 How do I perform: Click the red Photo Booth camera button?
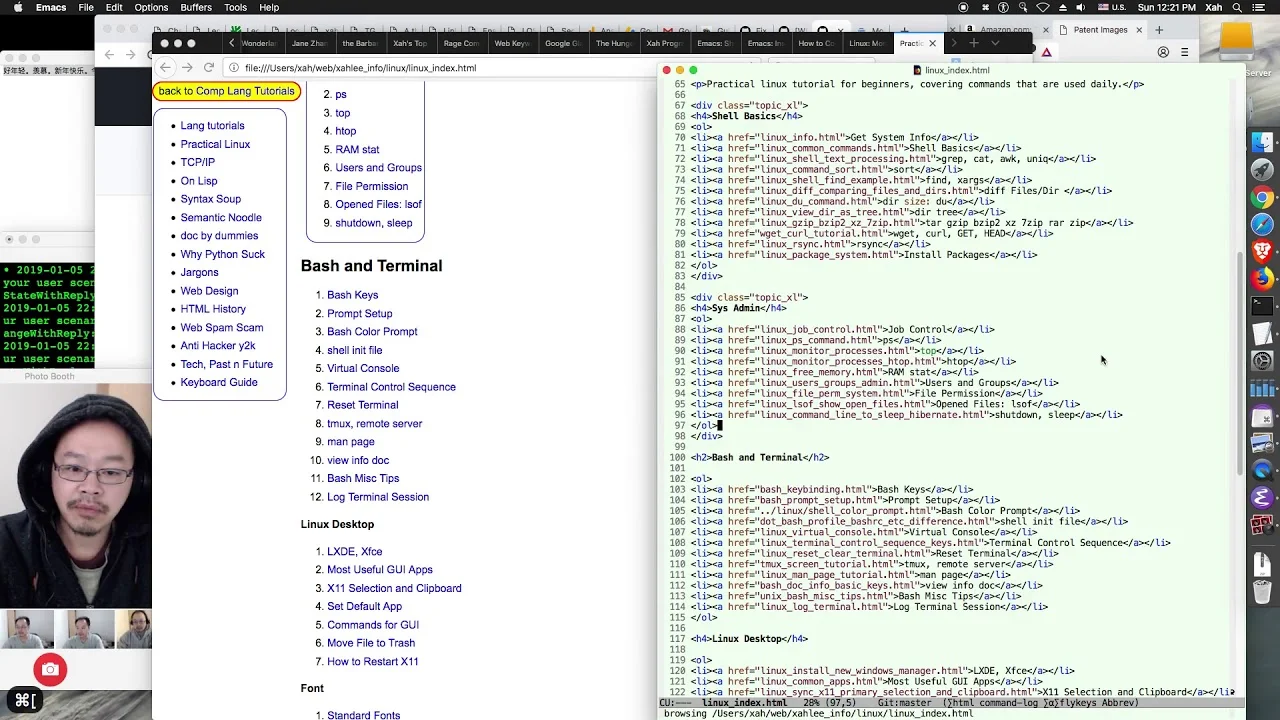pyautogui.click(x=50, y=669)
